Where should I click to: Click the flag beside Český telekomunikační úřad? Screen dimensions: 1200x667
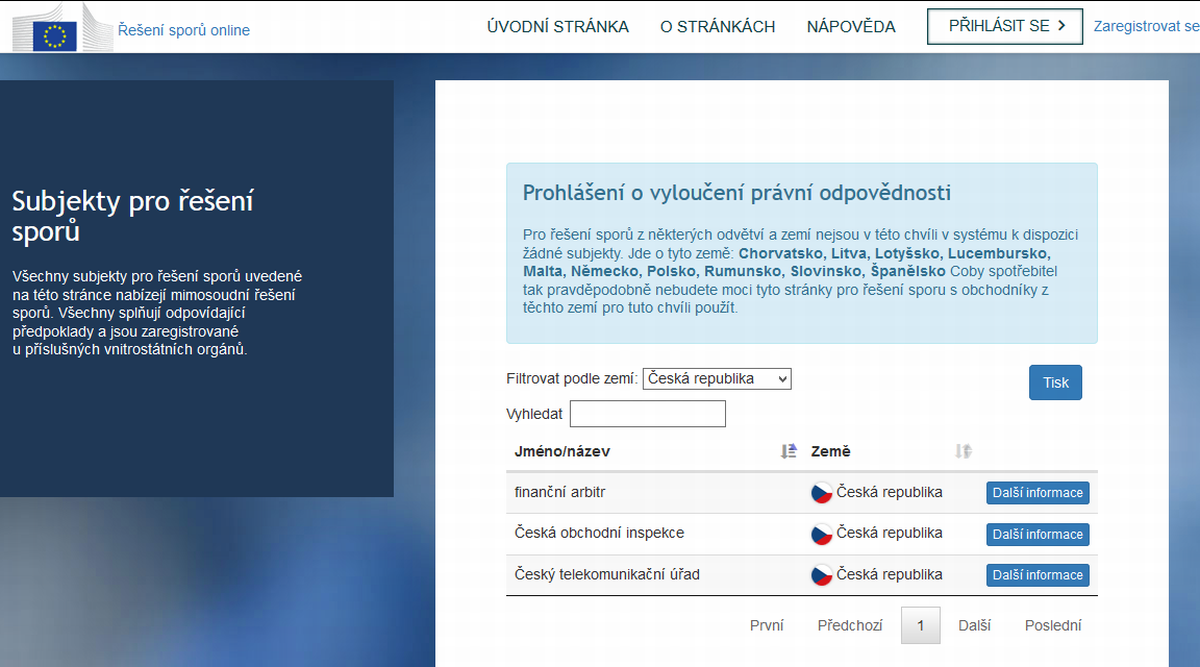click(822, 574)
